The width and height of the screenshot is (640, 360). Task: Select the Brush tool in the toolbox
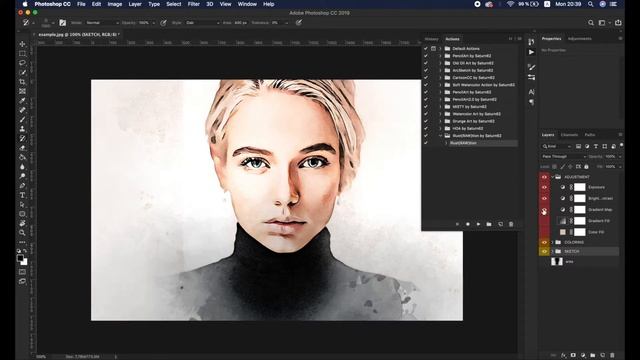(x=22, y=120)
